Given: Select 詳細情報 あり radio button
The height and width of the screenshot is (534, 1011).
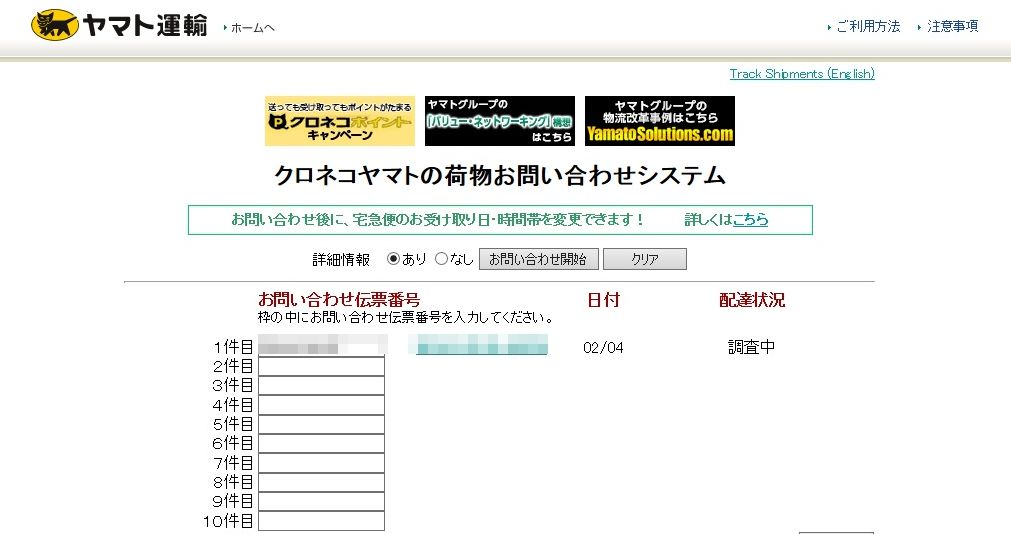Looking at the screenshot, I should (x=393, y=259).
